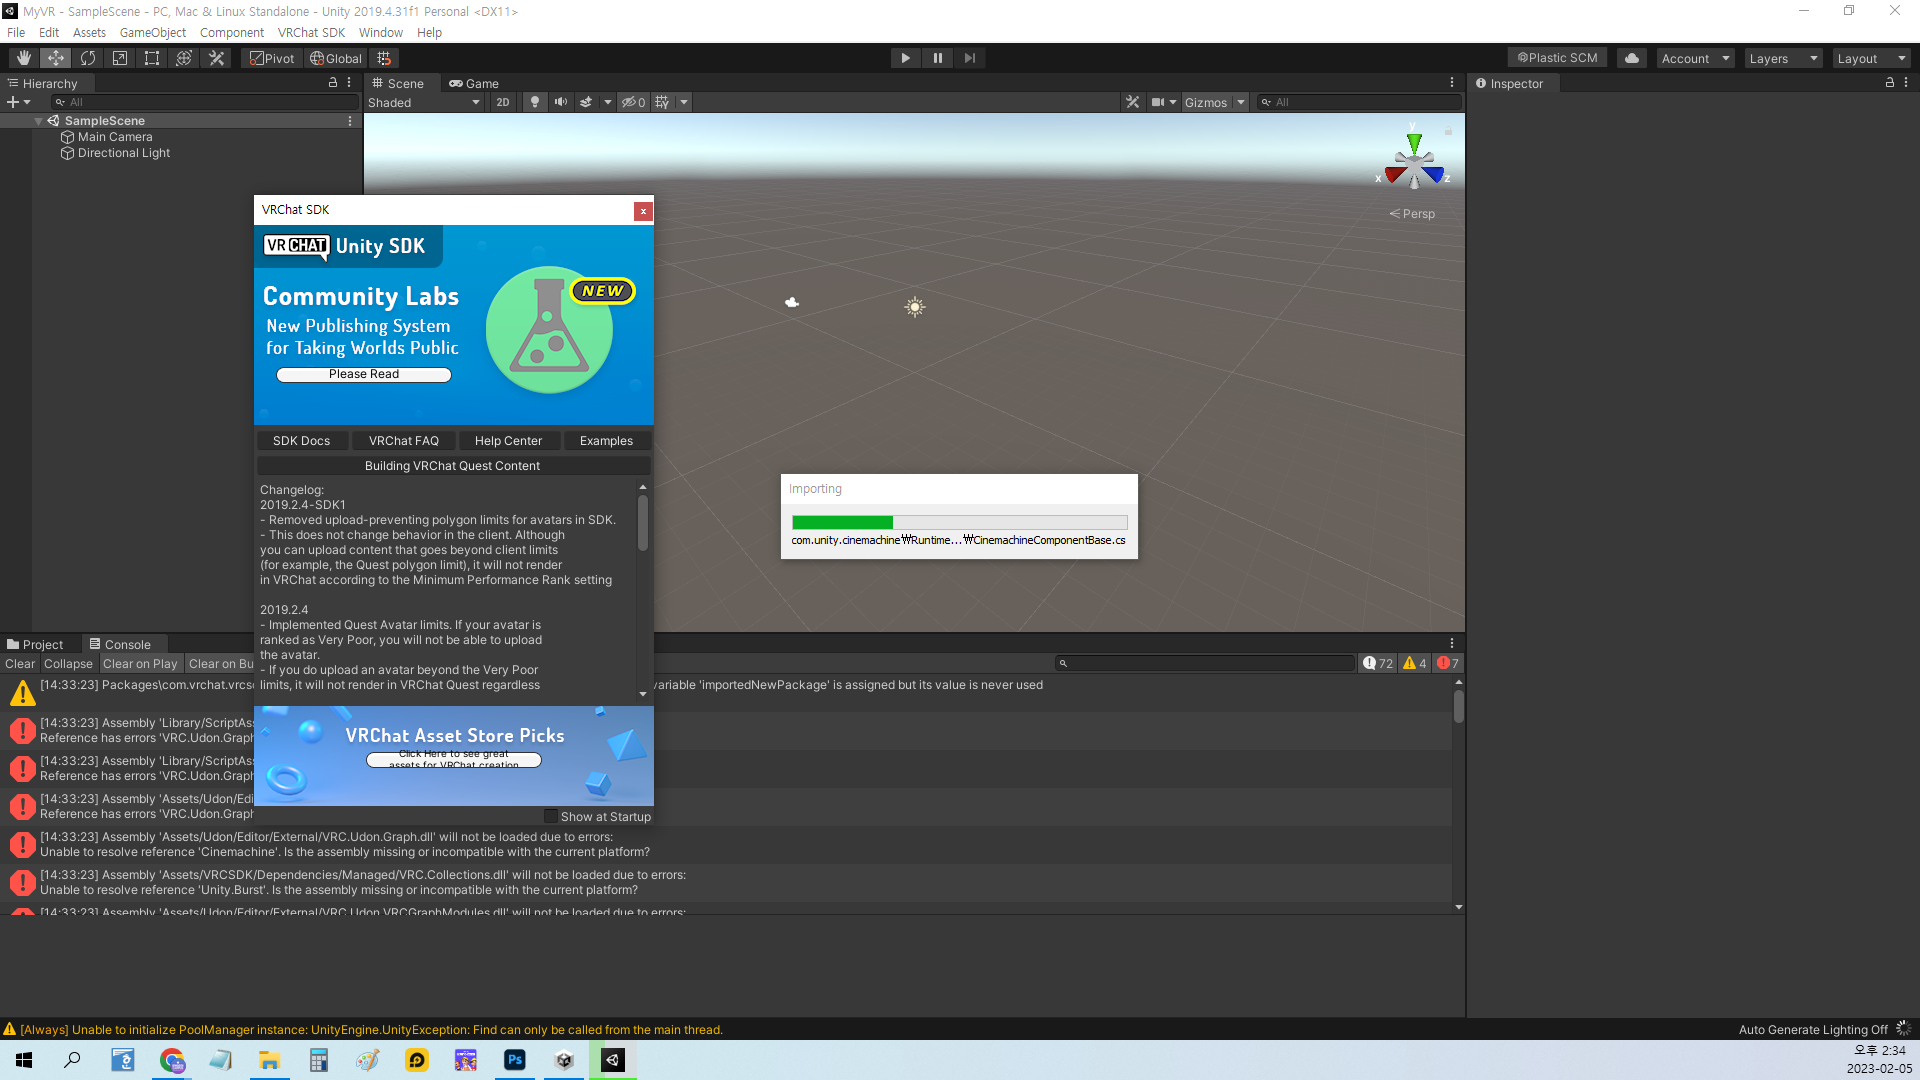Click the Pause button
The height and width of the screenshot is (1080, 1920).
[x=937, y=58]
